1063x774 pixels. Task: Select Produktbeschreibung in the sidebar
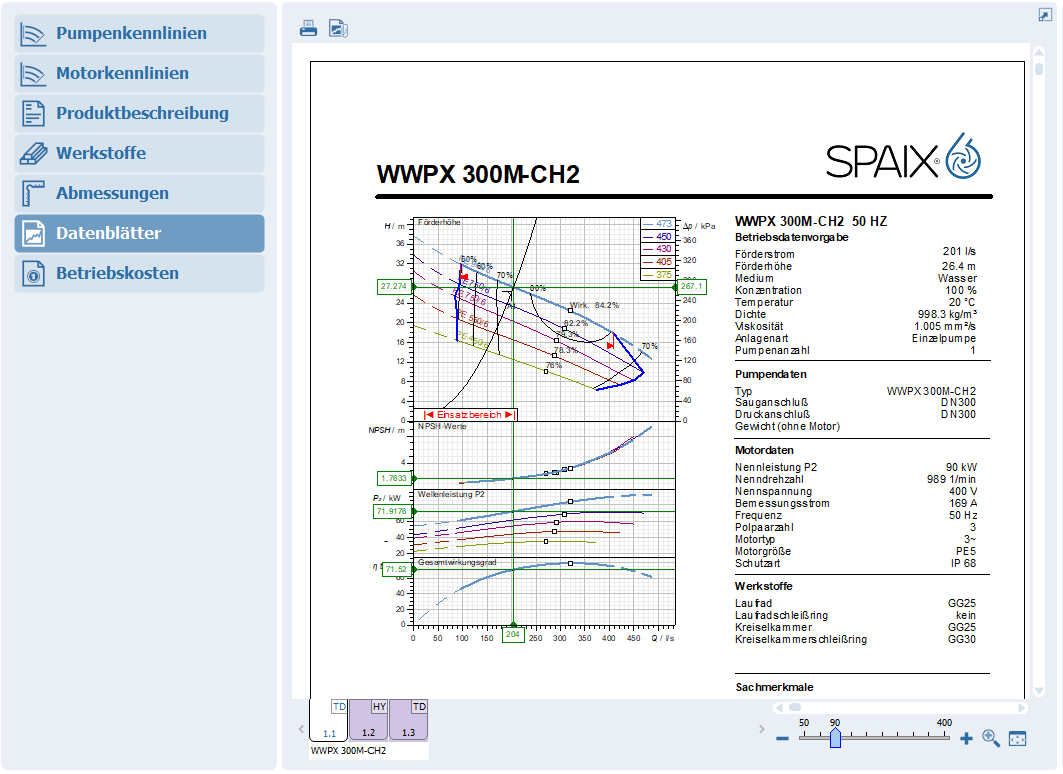point(140,113)
